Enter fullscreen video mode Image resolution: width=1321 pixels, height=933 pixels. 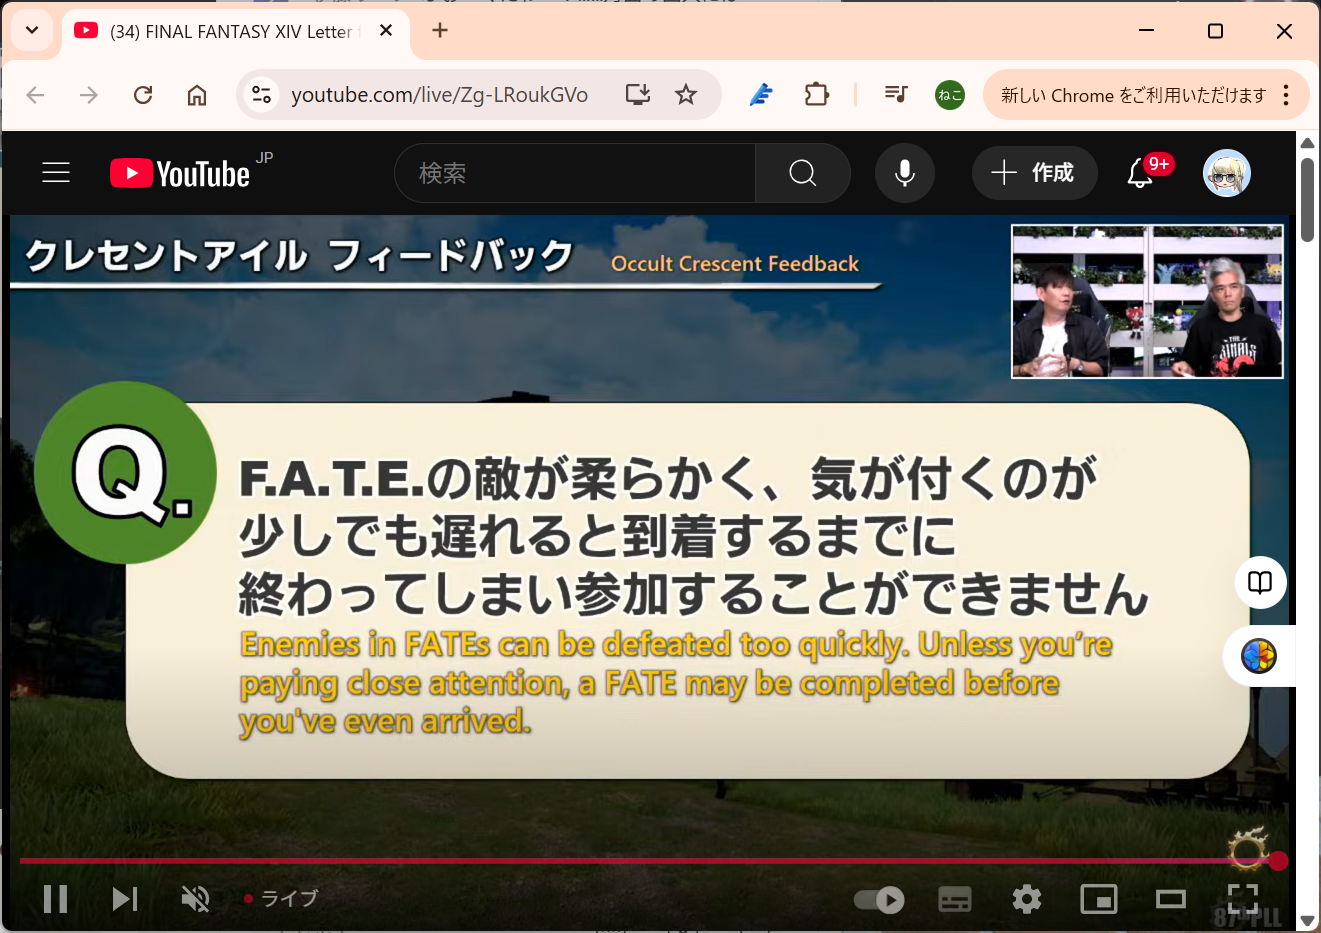click(x=1243, y=899)
